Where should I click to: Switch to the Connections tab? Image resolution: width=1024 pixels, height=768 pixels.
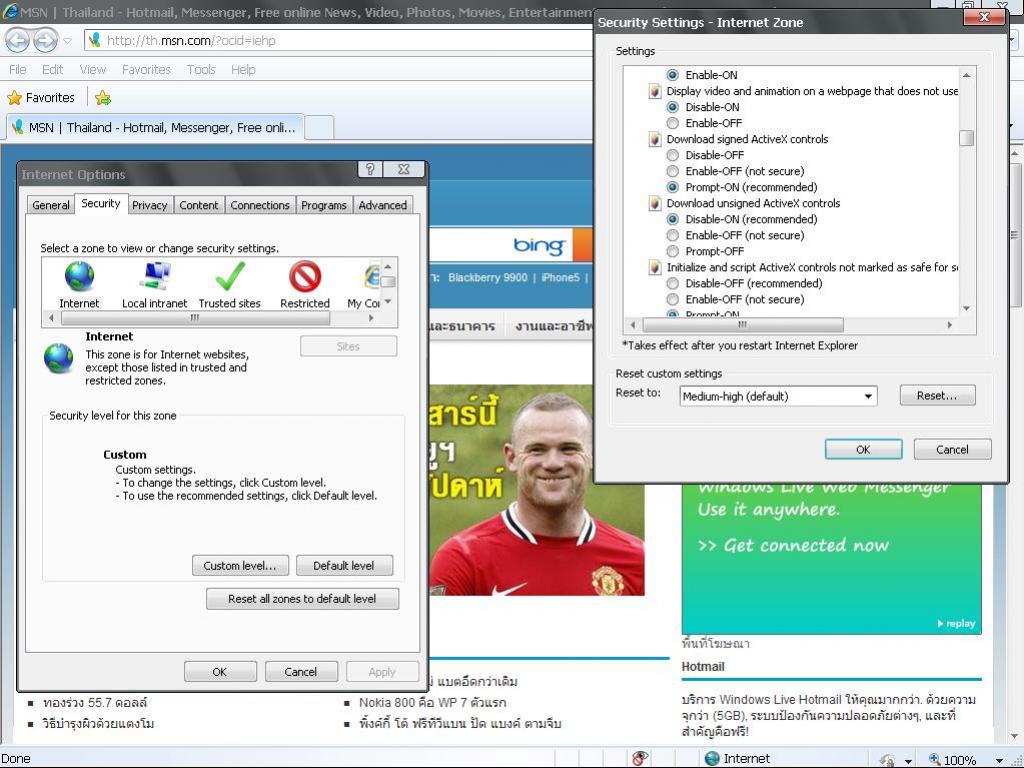(260, 205)
